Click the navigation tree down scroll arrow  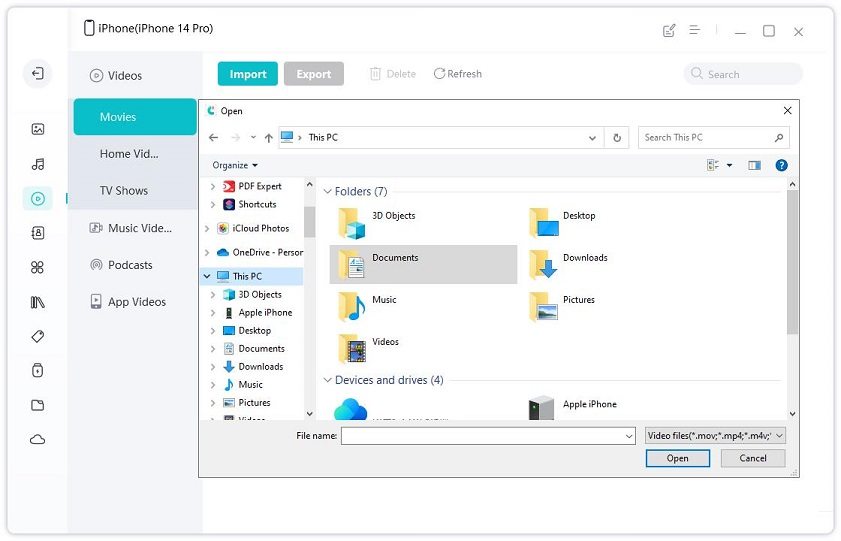click(x=309, y=414)
